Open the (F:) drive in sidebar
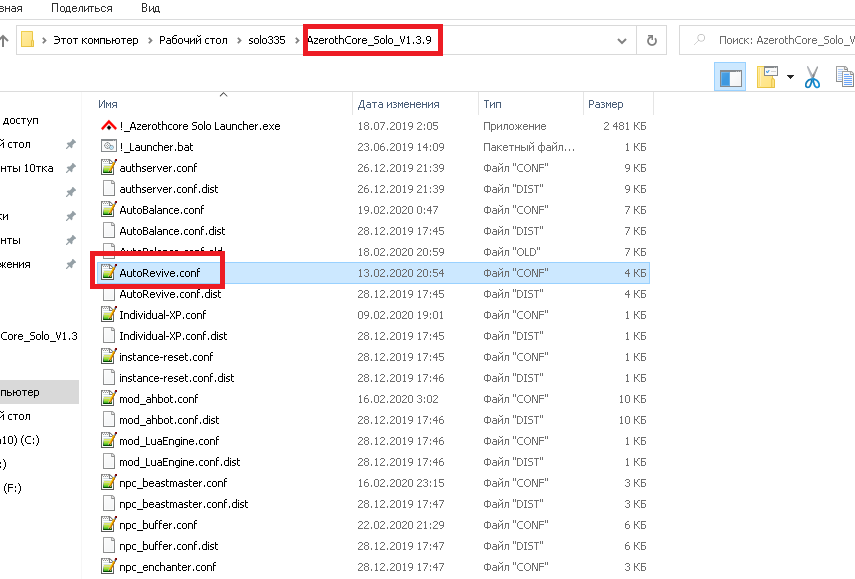 (x=12, y=488)
